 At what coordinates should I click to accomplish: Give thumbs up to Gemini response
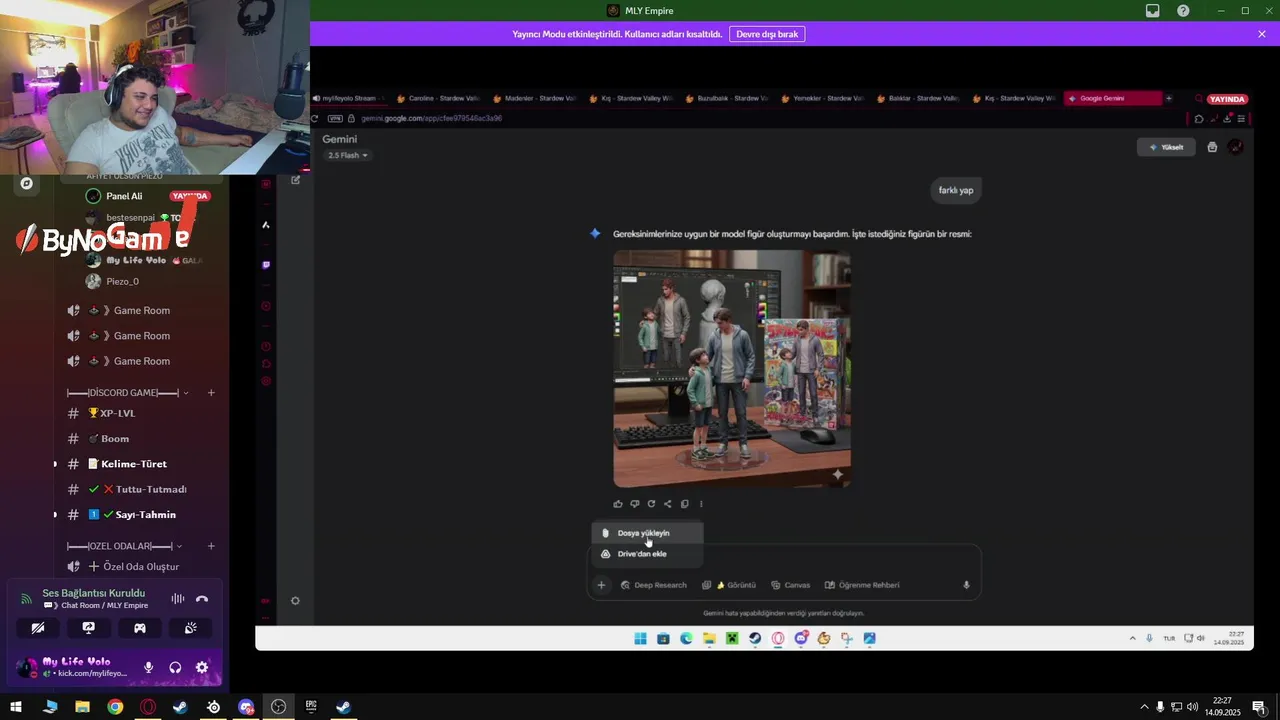(618, 504)
